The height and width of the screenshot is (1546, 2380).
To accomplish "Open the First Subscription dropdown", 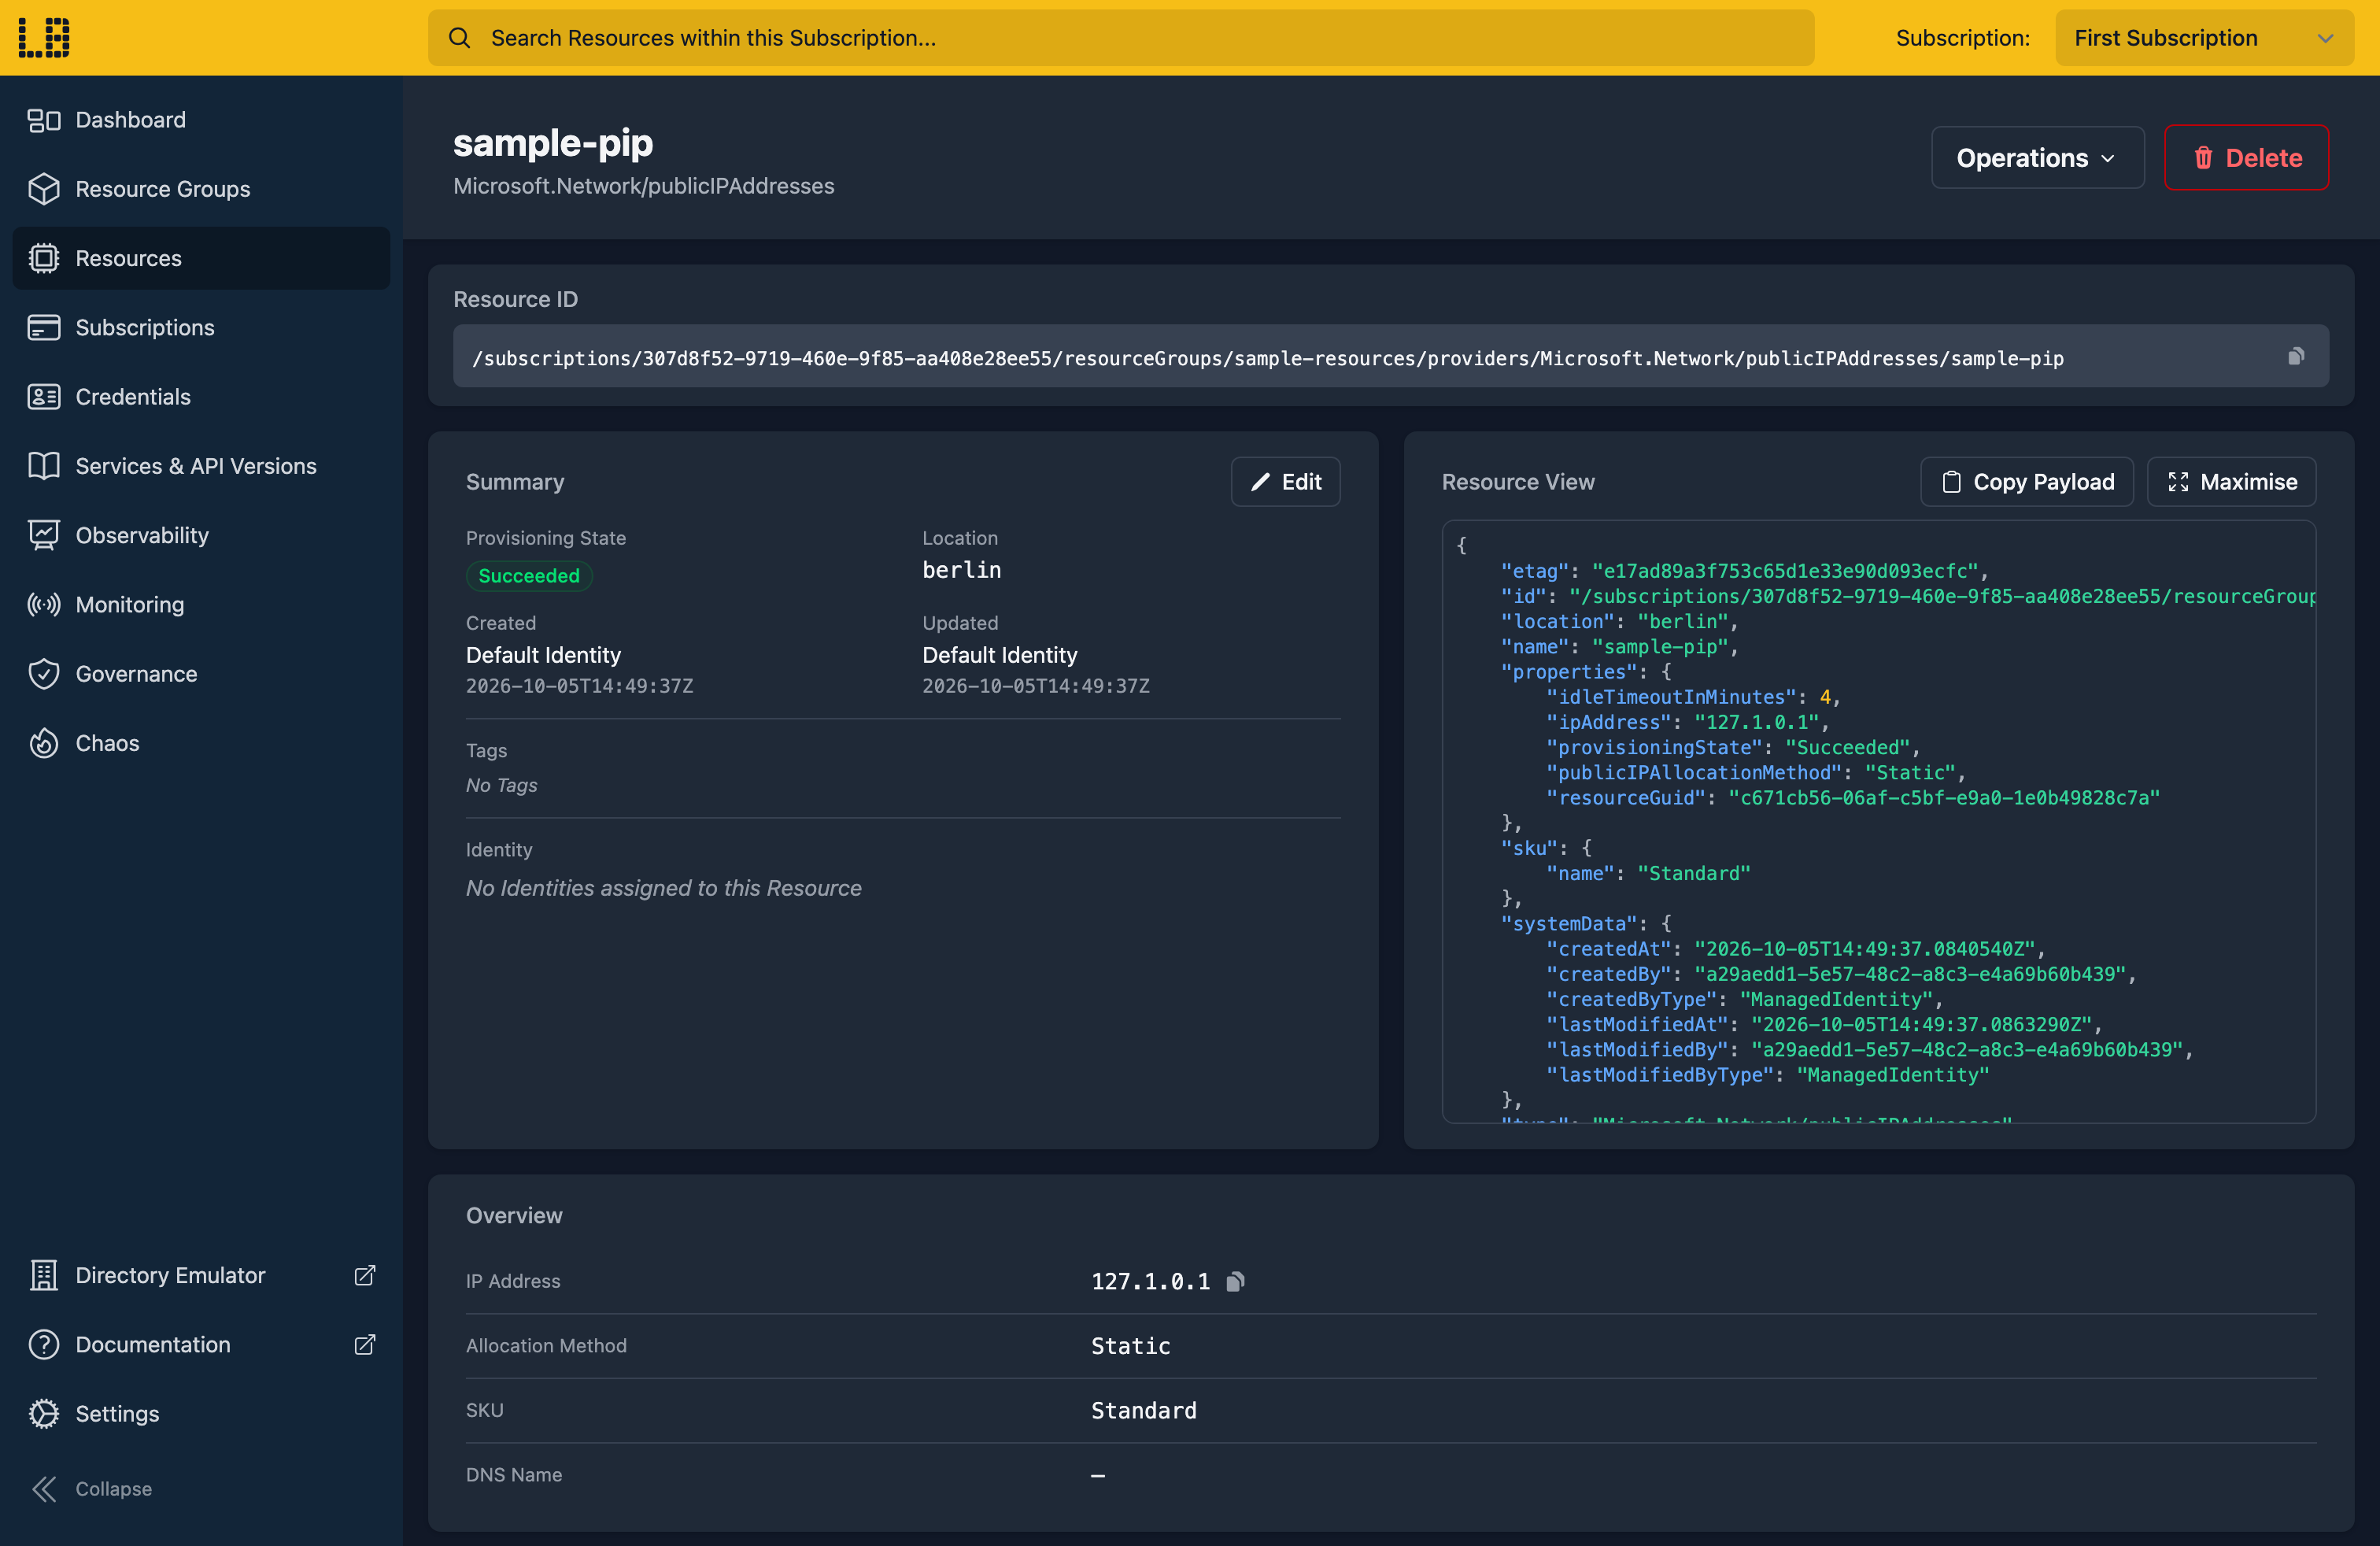I will click(x=2204, y=38).
